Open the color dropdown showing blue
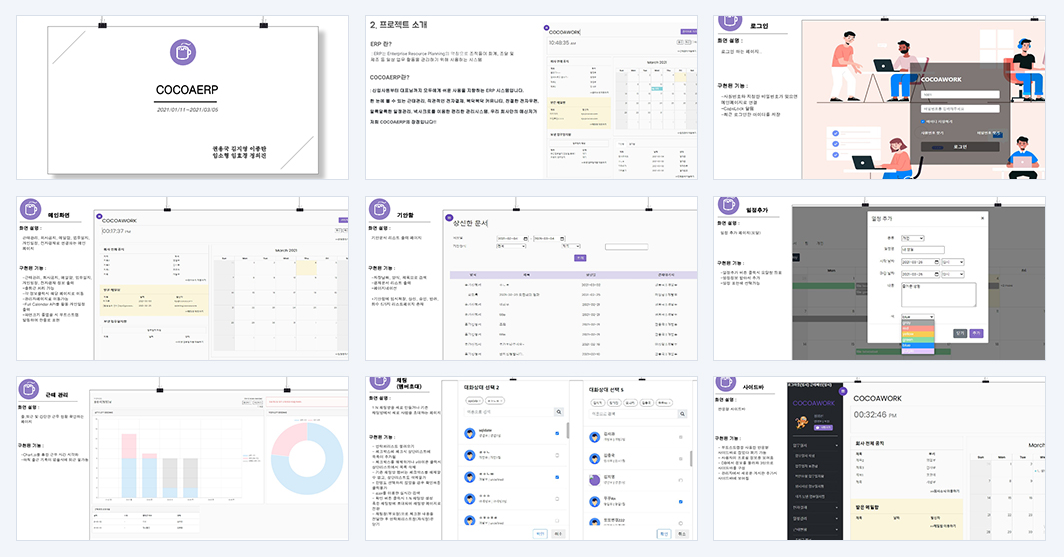Screen dimensions: 1064x557 (x=917, y=317)
